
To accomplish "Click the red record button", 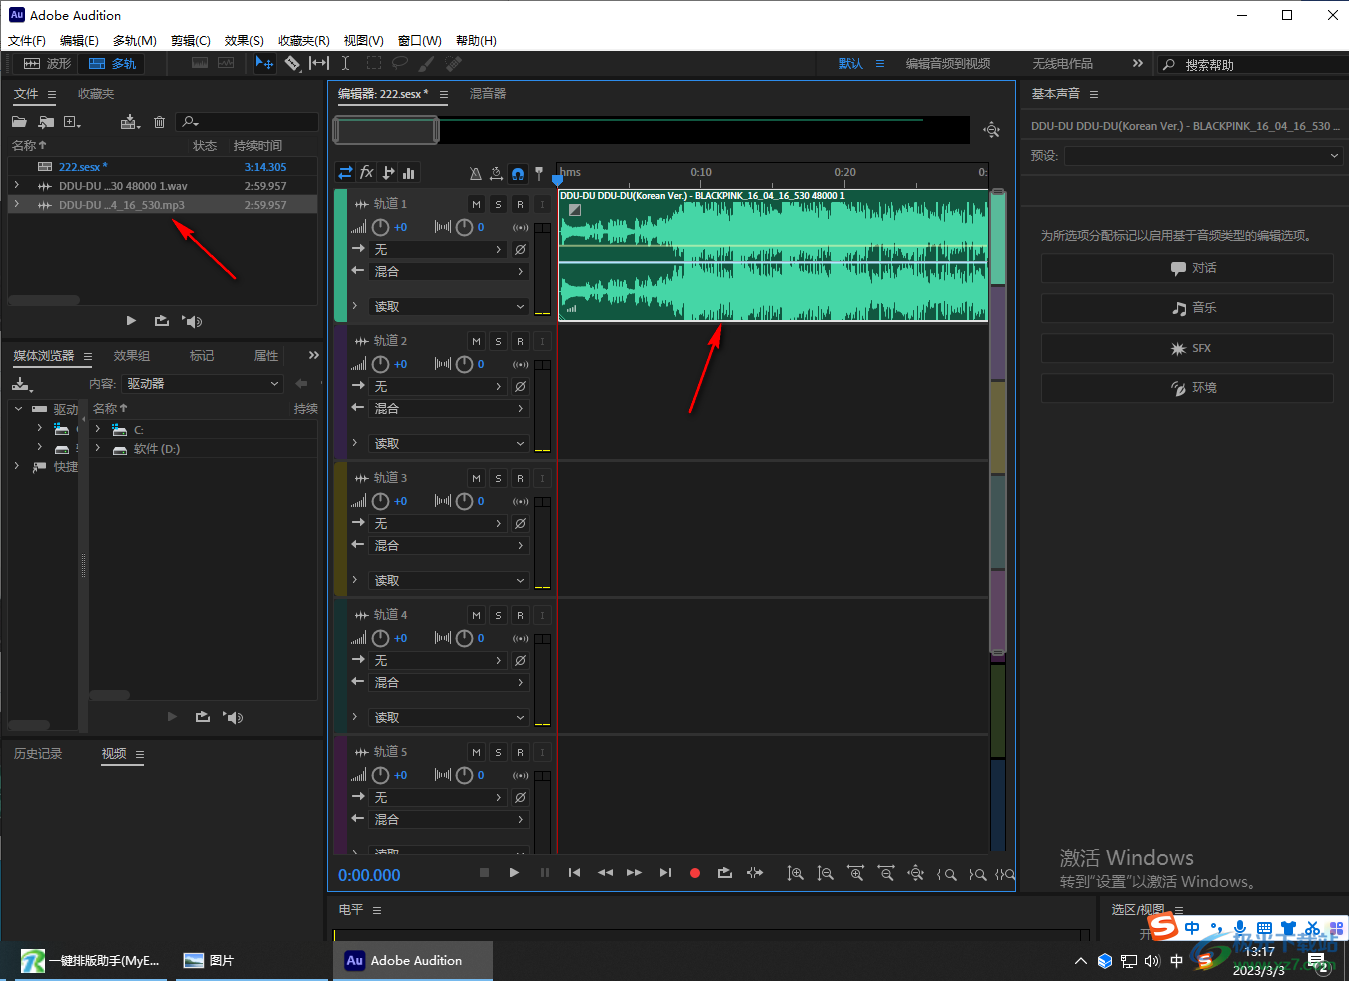I will tap(695, 873).
